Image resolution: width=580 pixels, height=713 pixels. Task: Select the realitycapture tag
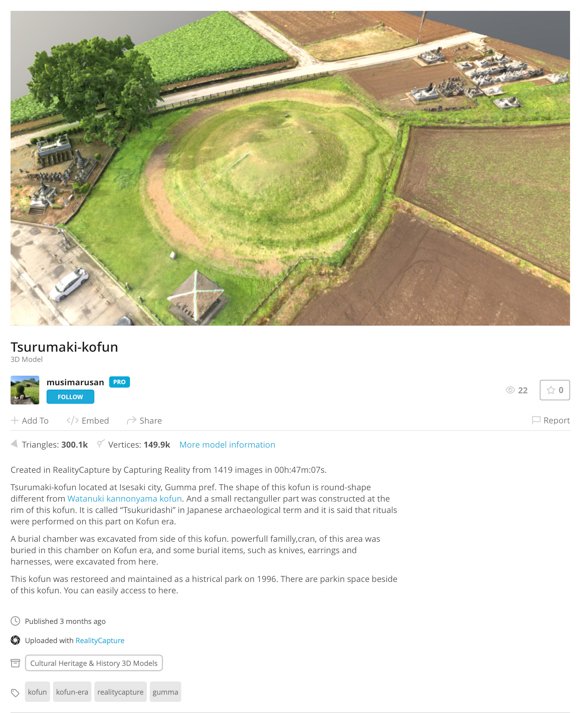(120, 692)
